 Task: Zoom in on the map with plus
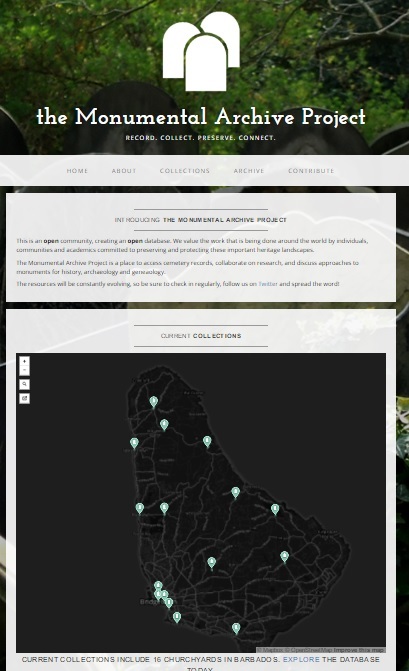(24, 361)
